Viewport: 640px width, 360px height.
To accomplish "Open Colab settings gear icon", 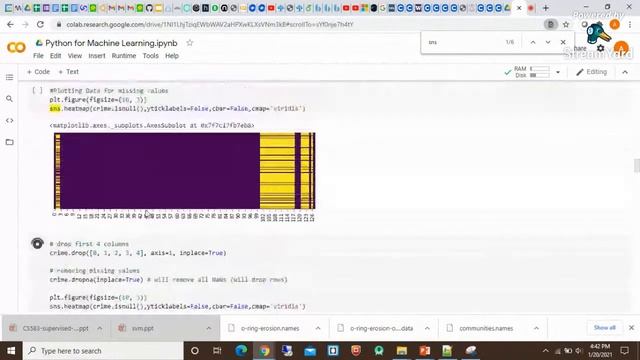I will click(600, 49).
